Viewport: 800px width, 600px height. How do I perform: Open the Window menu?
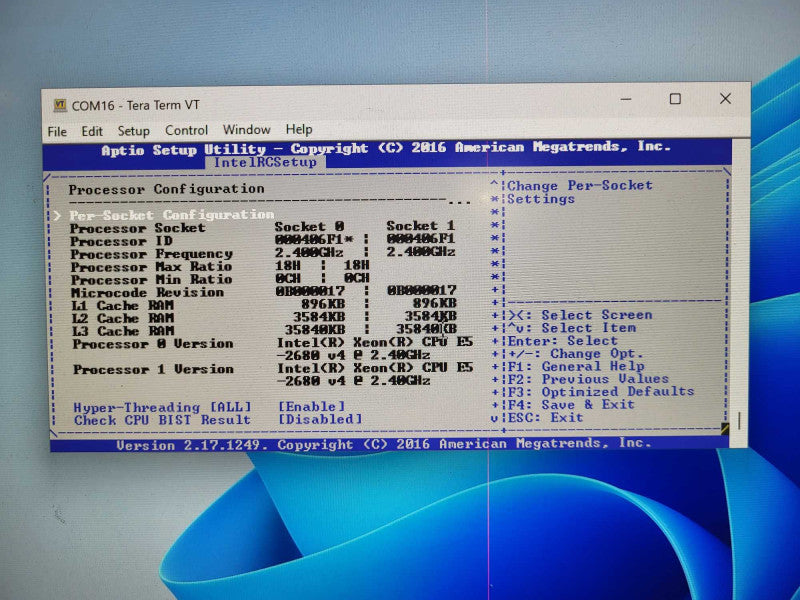tap(246, 130)
